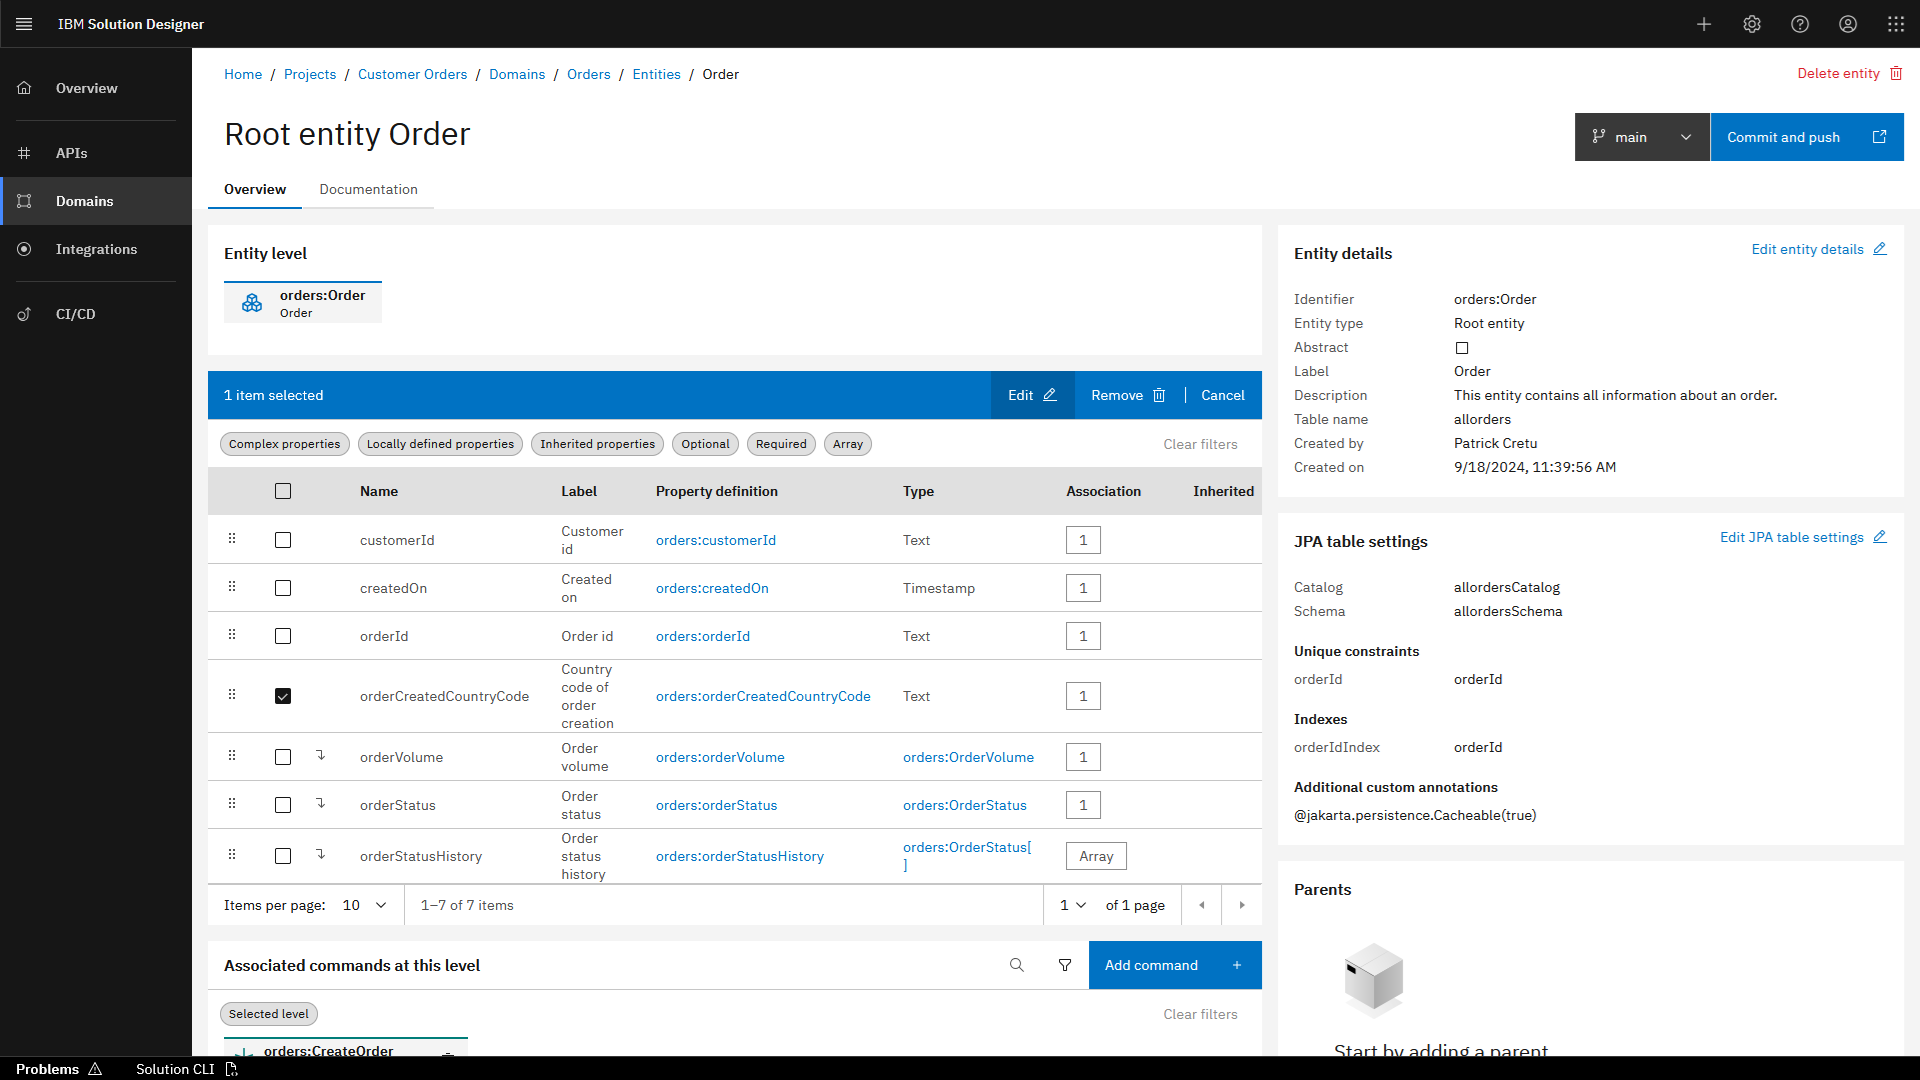Click the plus icon in top header
The image size is (1920, 1080).
pos(1704,24)
